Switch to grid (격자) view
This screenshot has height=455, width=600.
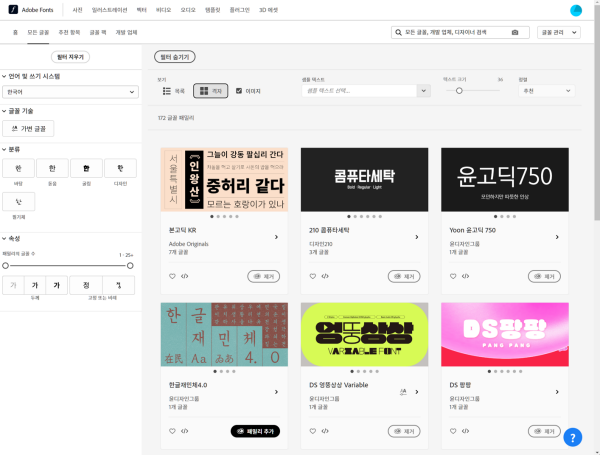pyautogui.click(x=210, y=91)
